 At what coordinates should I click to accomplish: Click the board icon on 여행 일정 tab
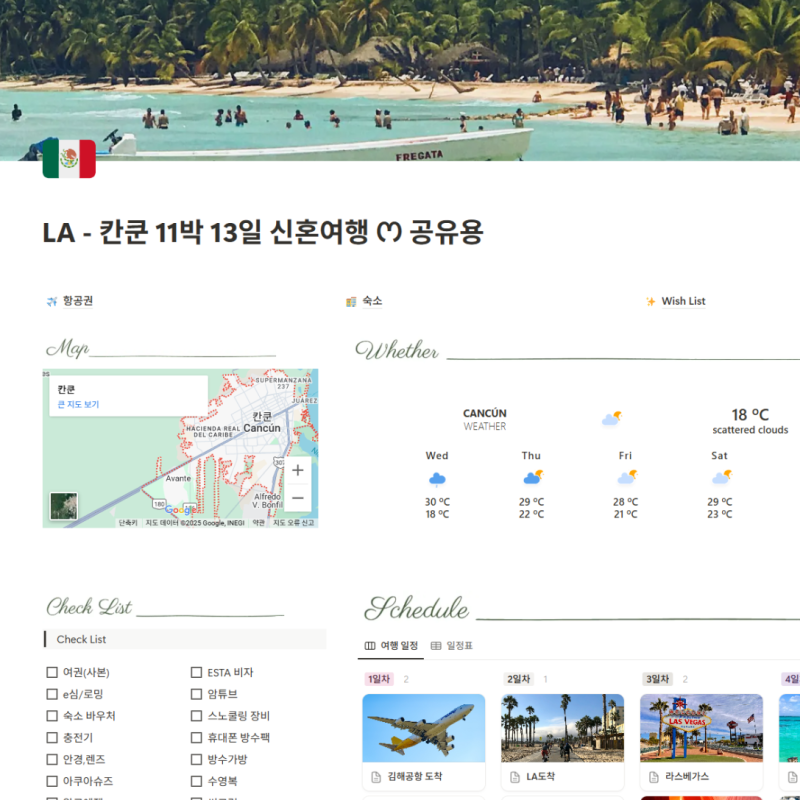pos(370,646)
